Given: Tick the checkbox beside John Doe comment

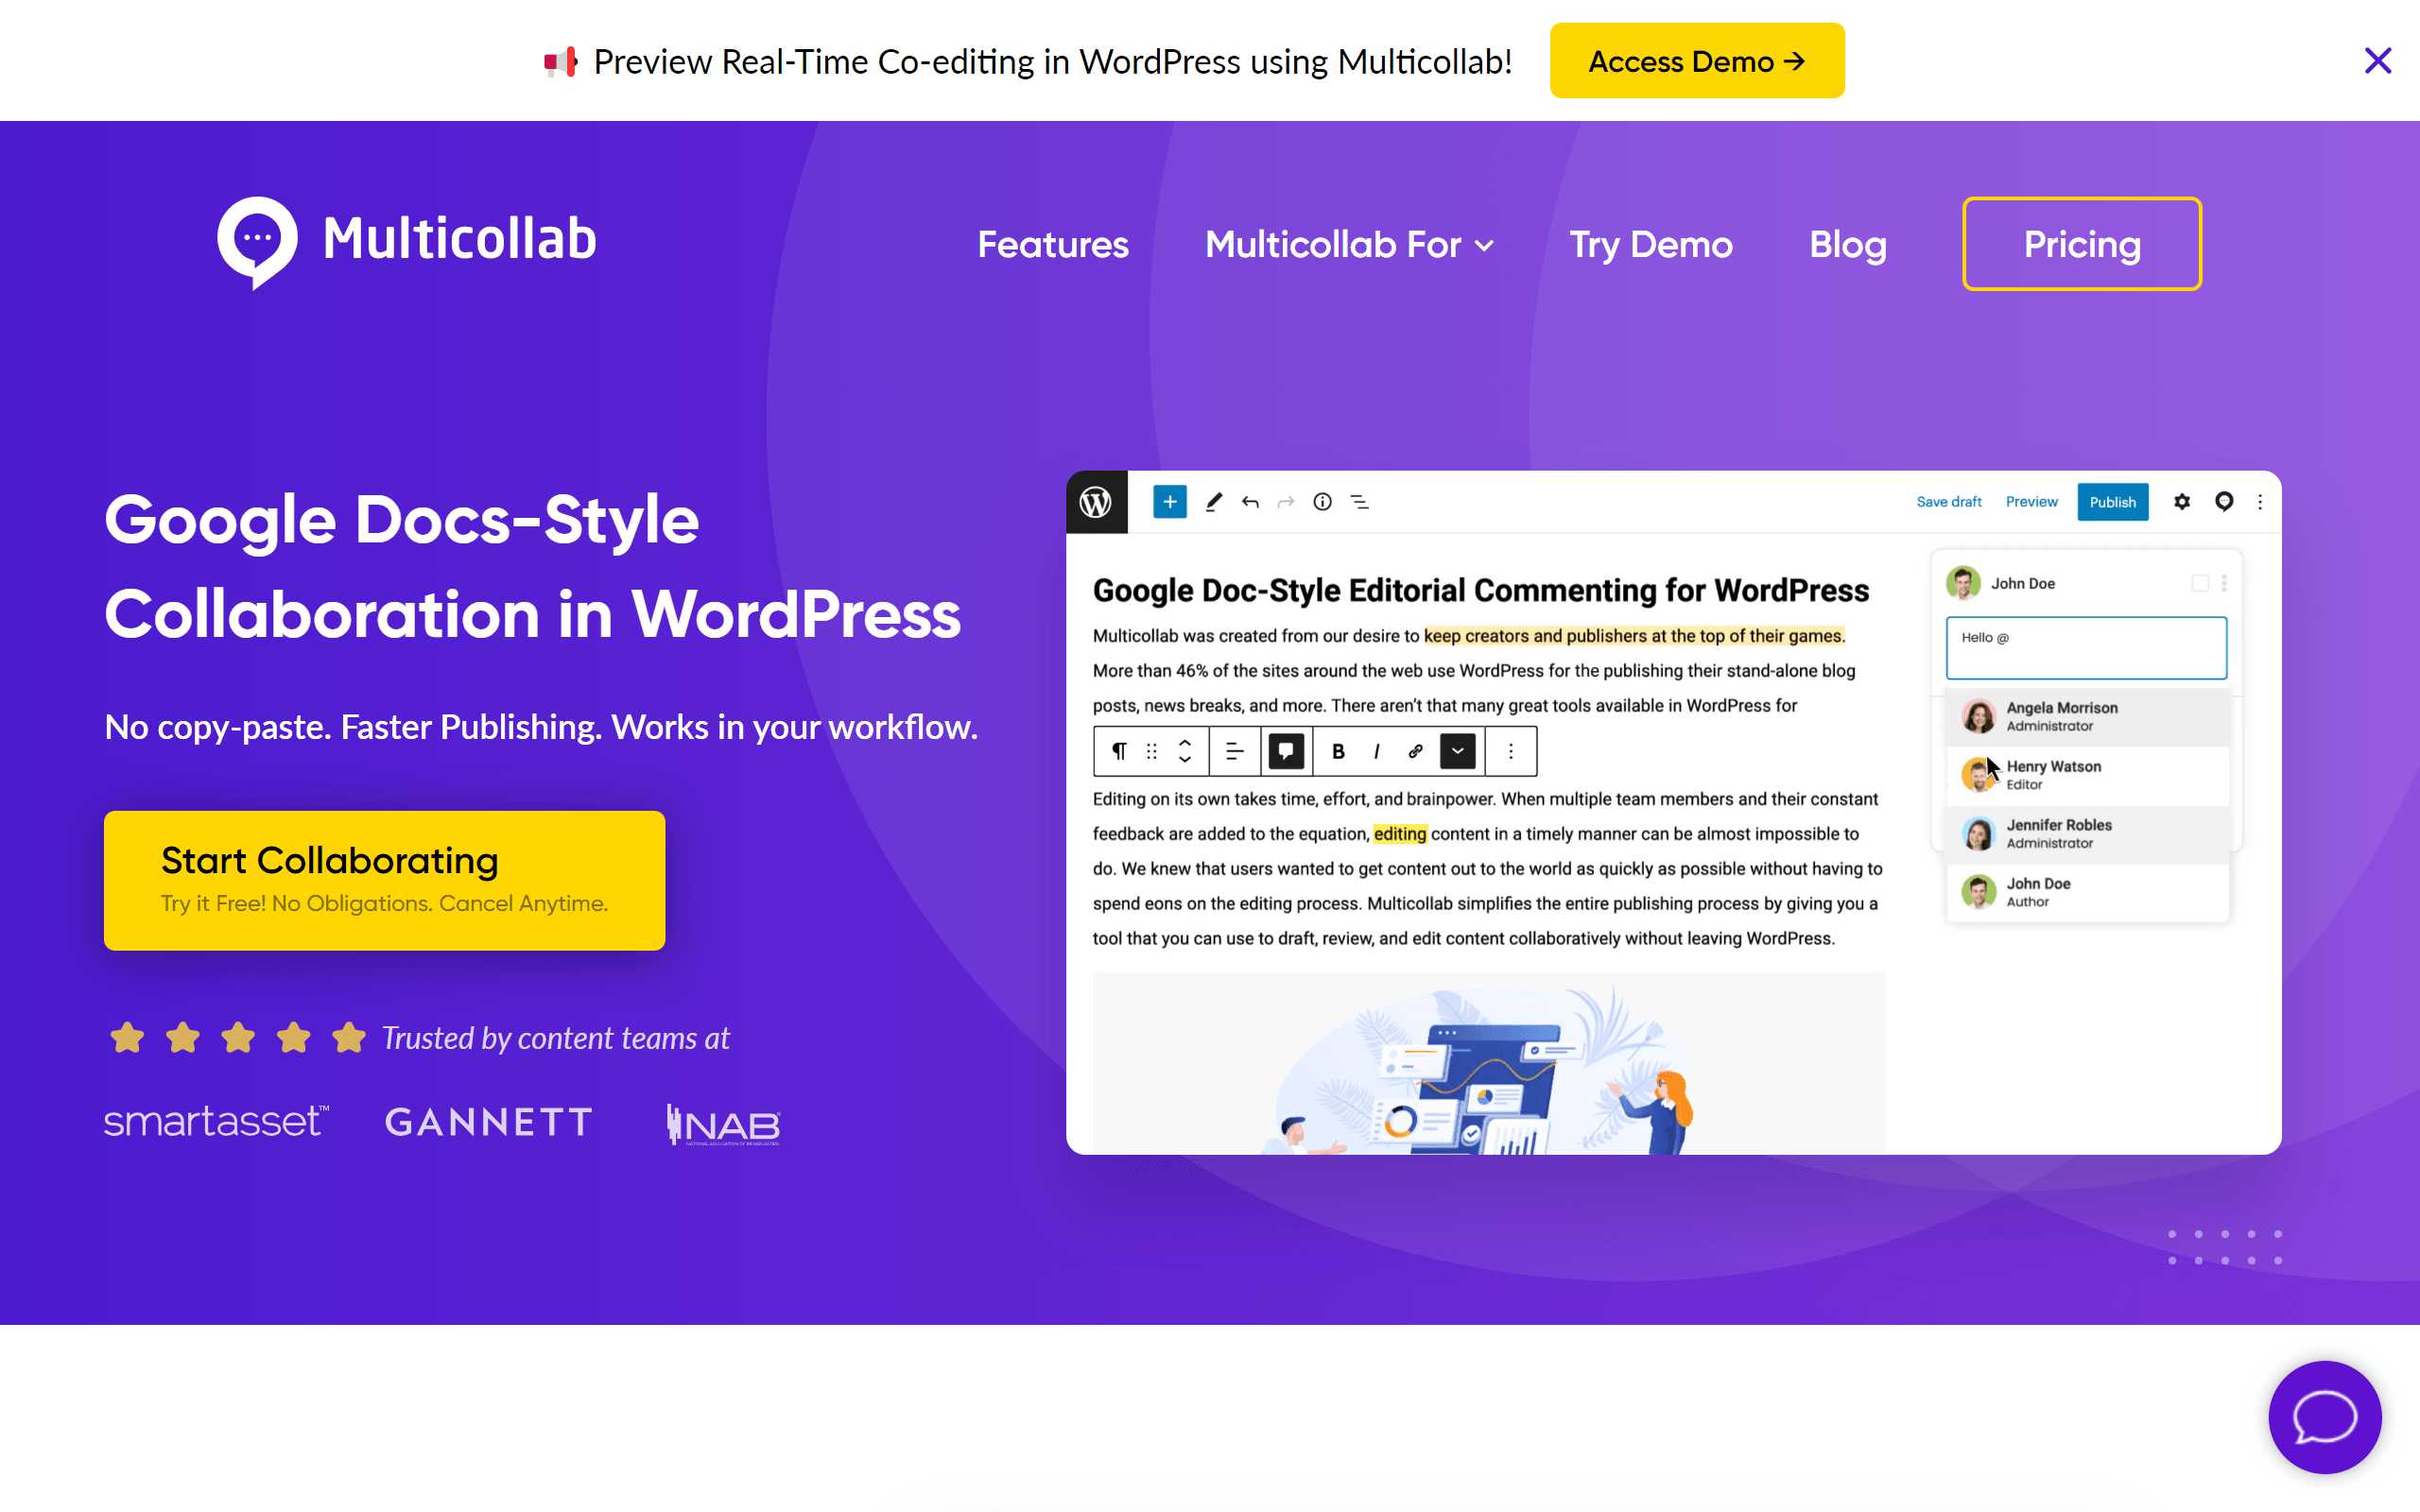Looking at the screenshot, I should click(x=2200, y=583).
